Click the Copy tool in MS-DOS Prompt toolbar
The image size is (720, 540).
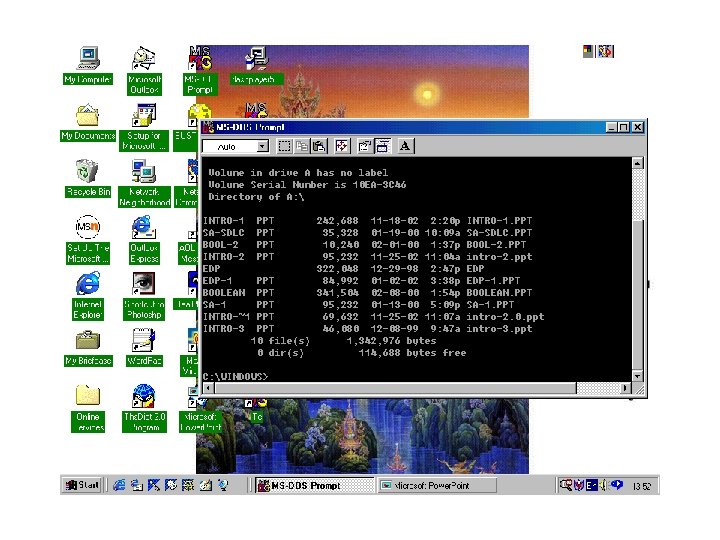click(x=302, y=146)
